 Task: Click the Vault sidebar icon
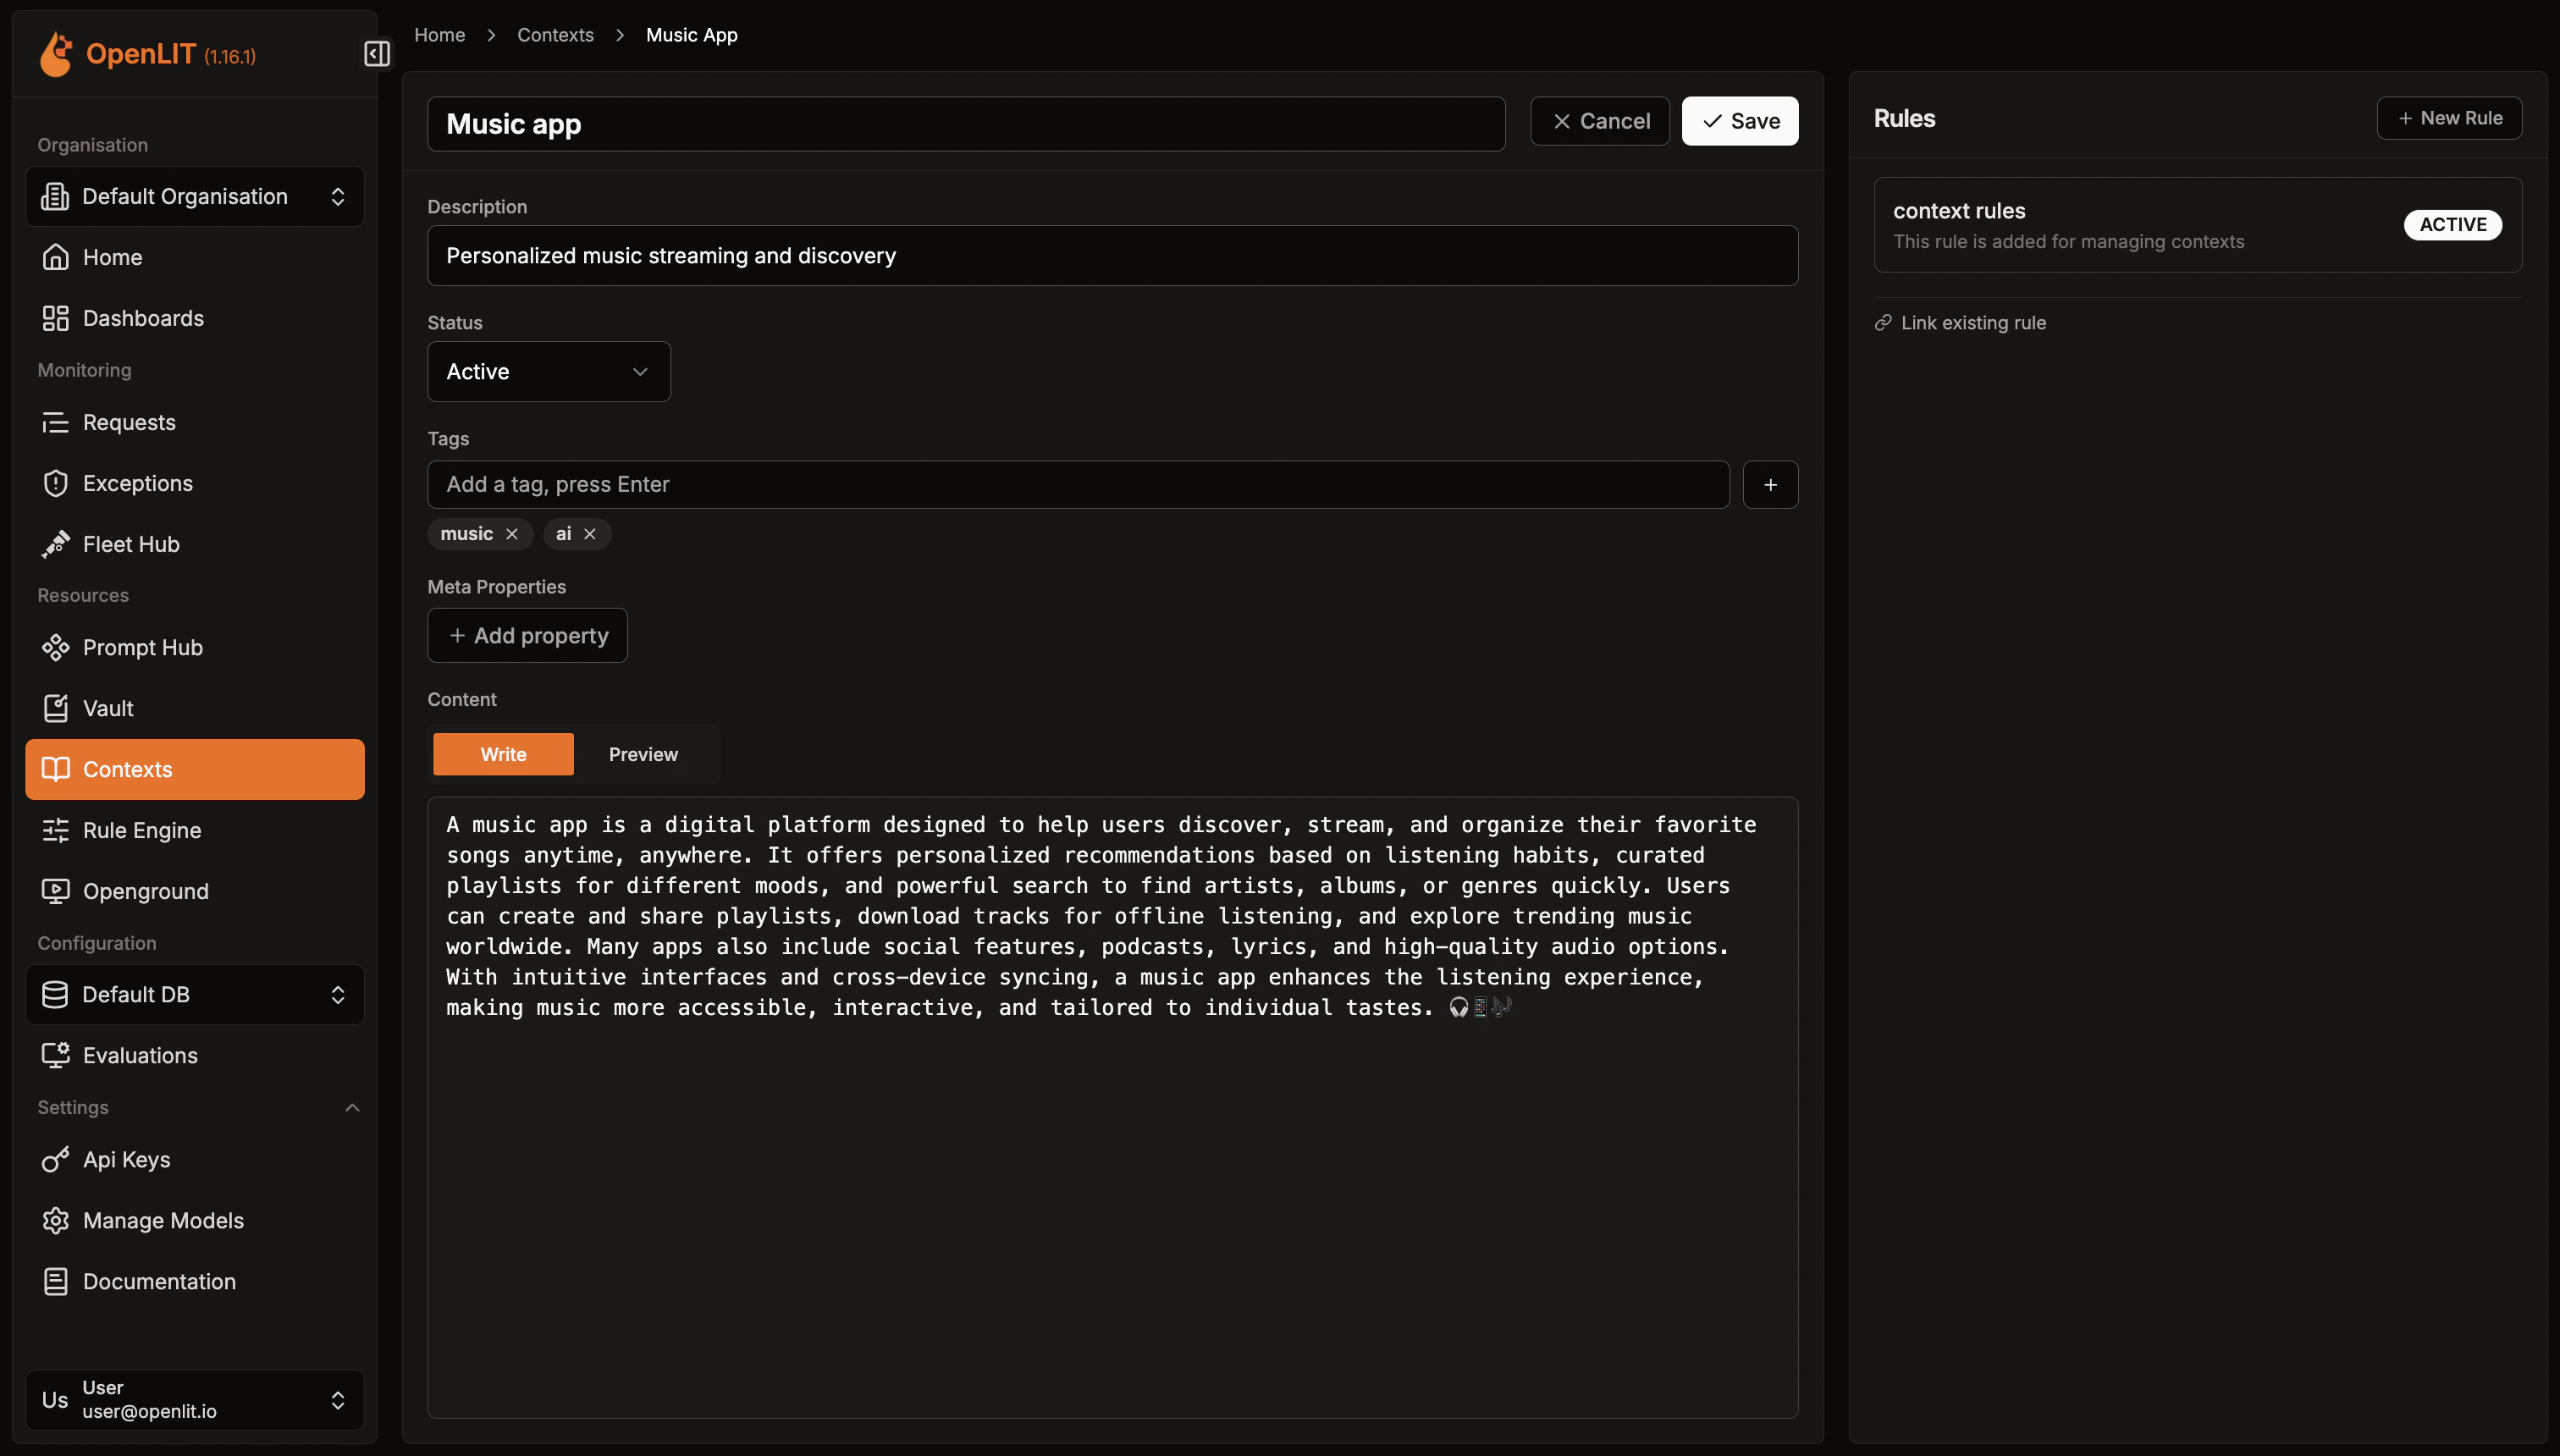pos(56,708)
